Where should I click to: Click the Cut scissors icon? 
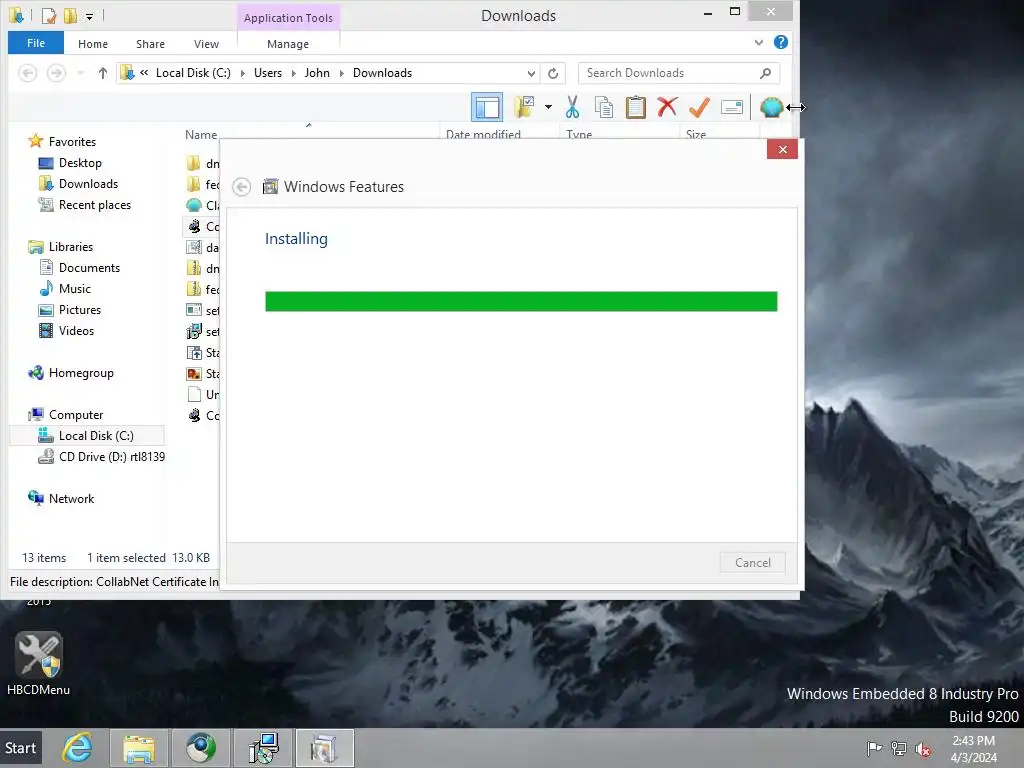[x=572, y=107]
